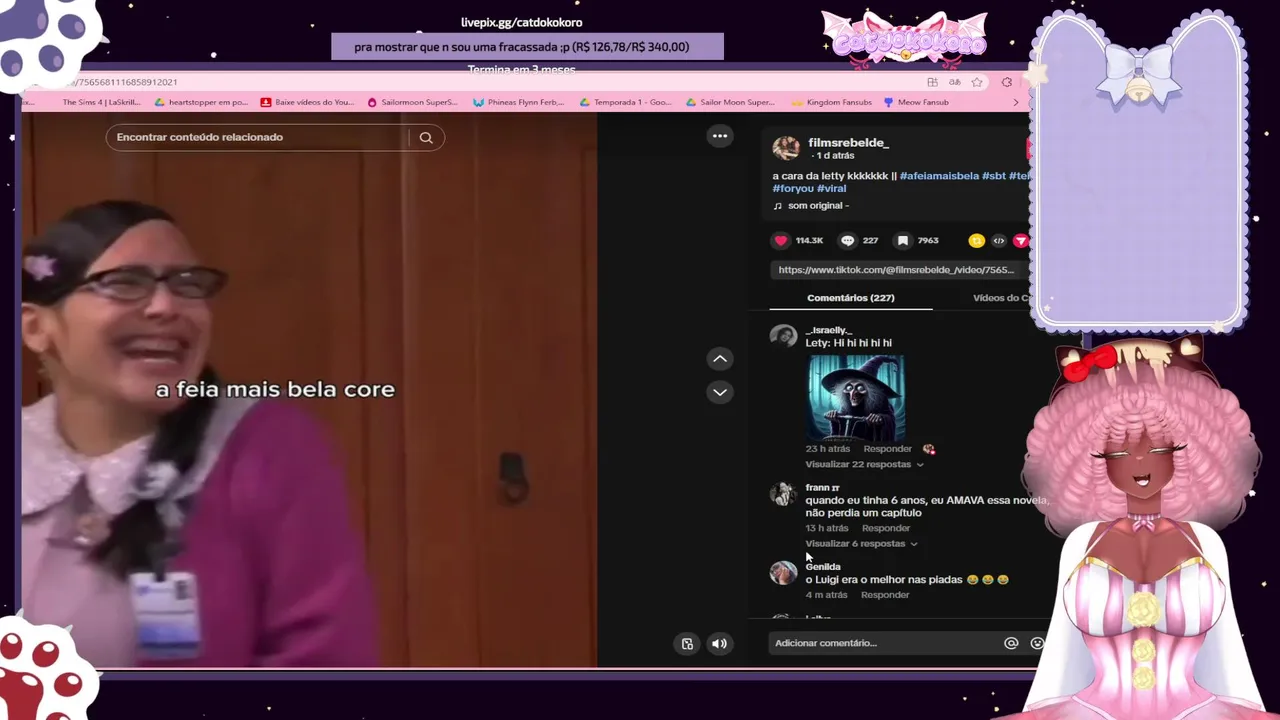Screen dimensions: 1280x720
Task: Open Sailormoon SuperS... bookmark
Action: (412, 102)
